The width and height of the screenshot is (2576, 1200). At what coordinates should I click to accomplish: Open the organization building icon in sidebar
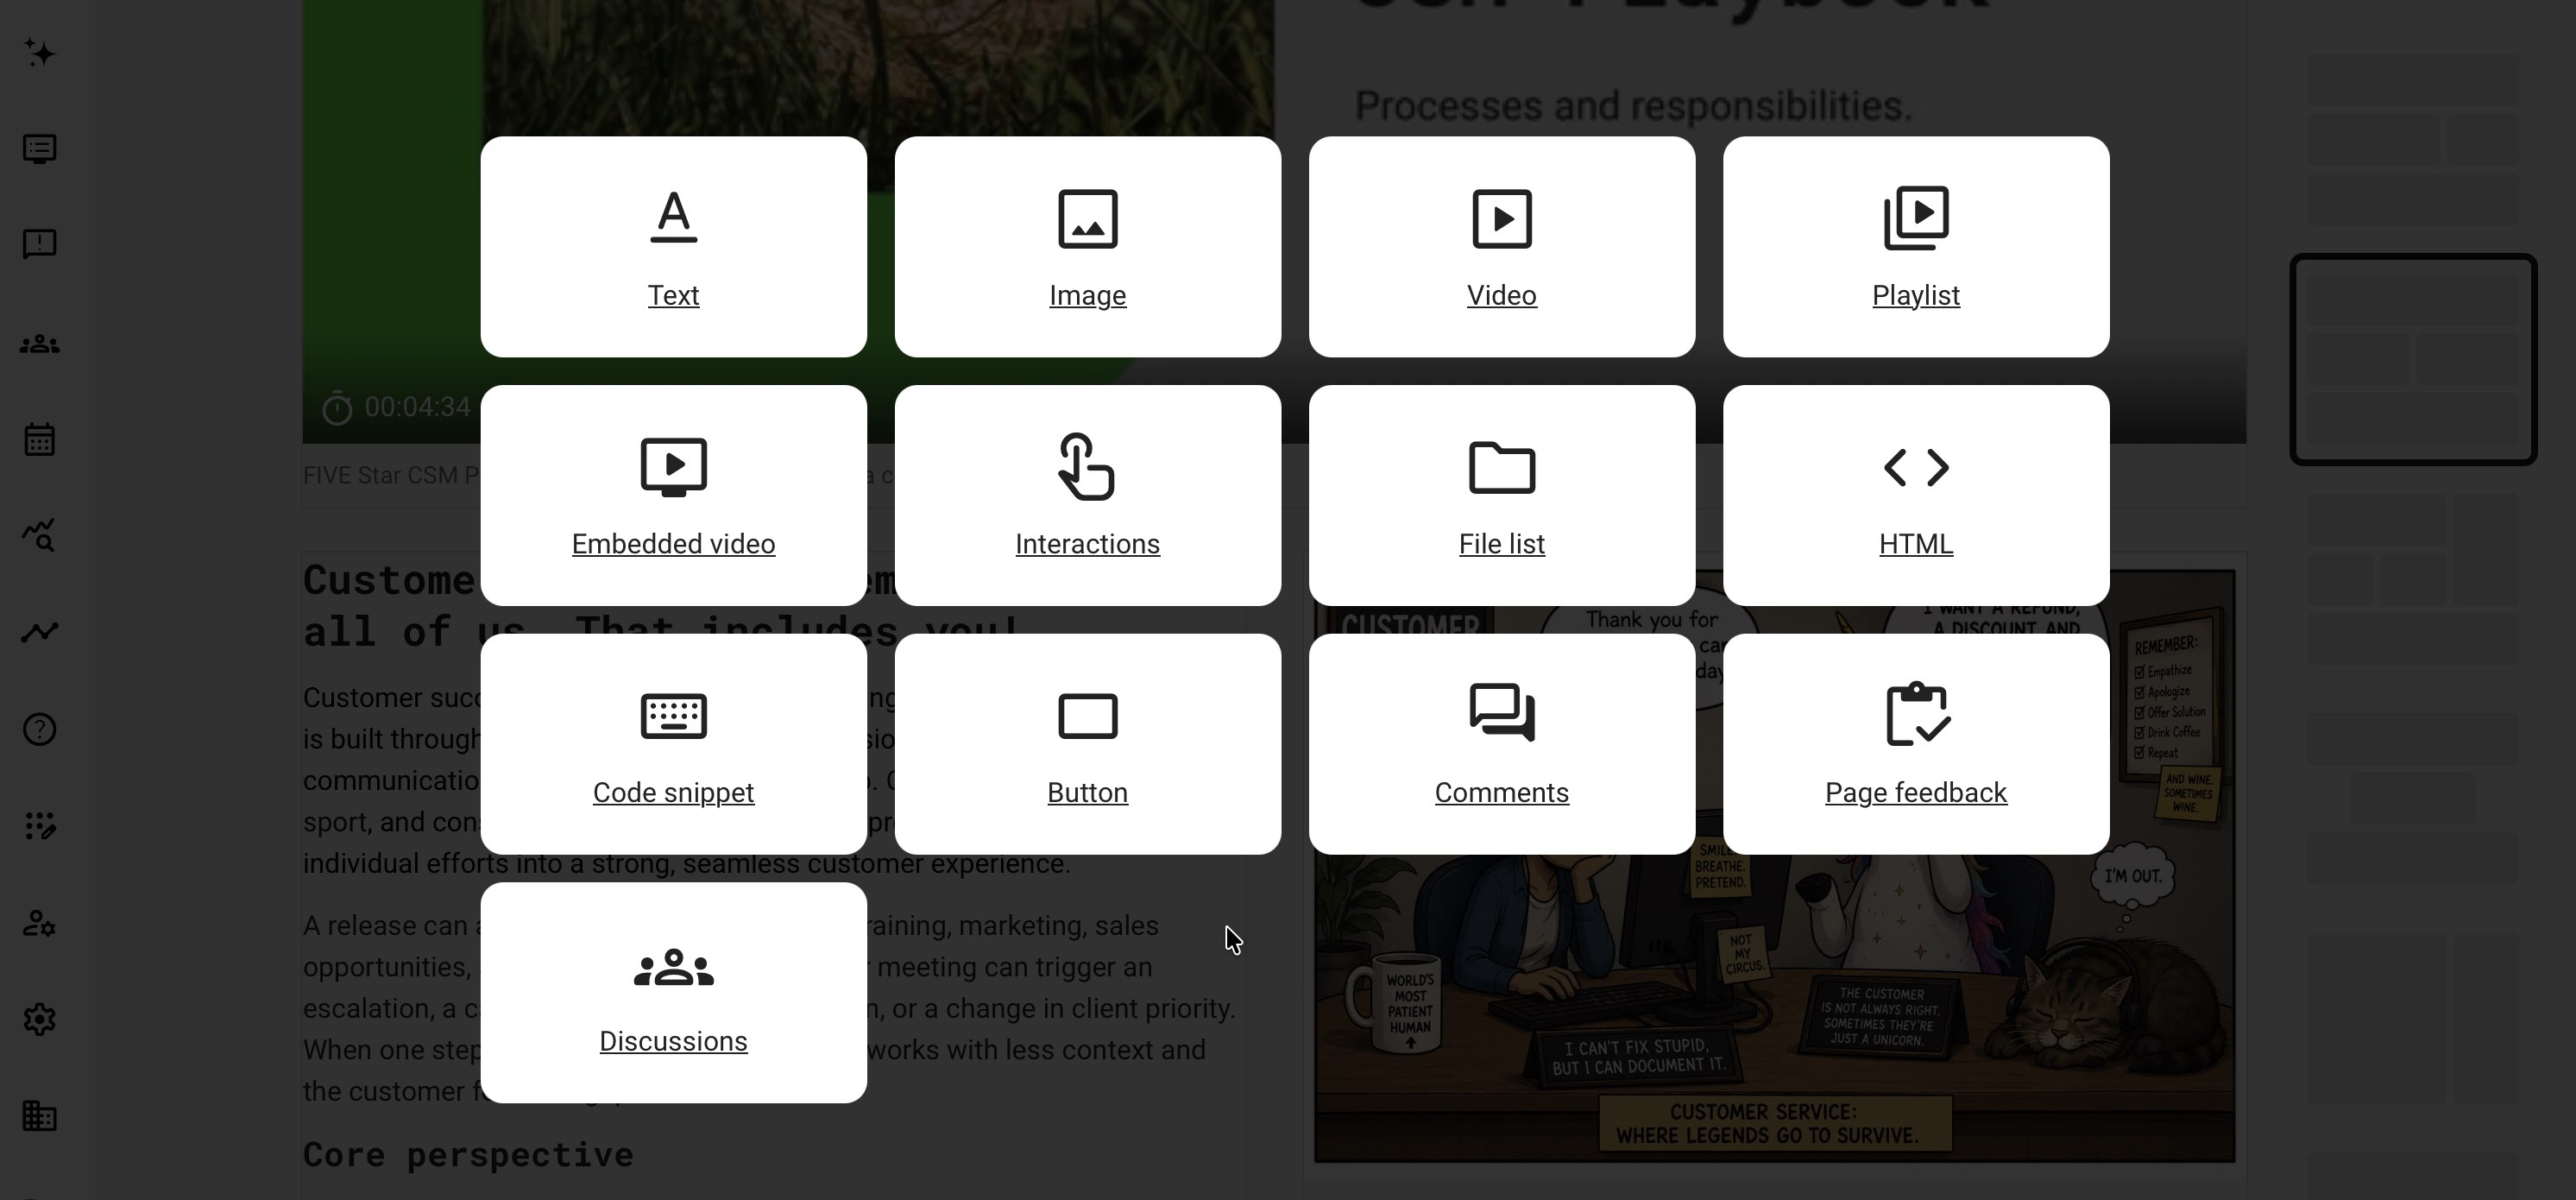tap(40, 1115)
